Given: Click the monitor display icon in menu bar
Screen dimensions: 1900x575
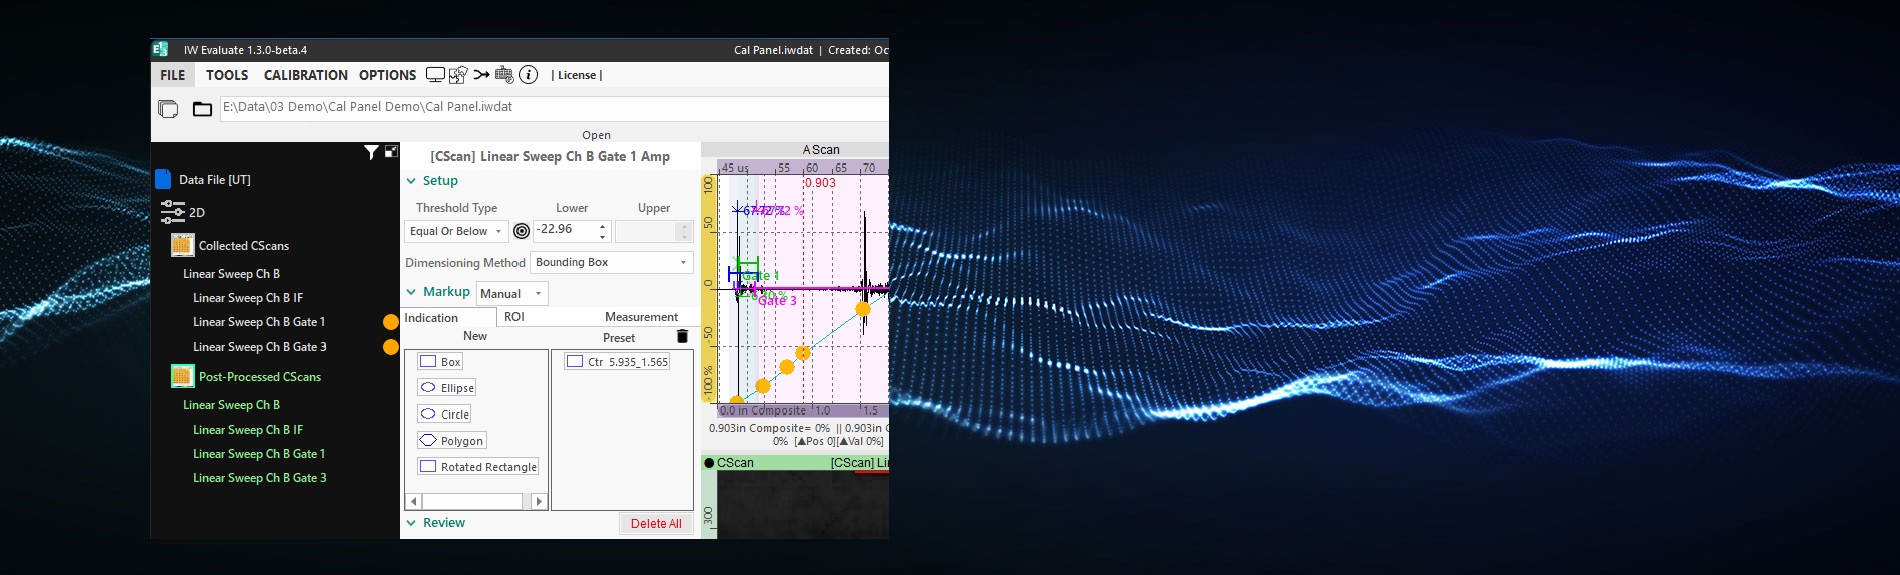Looking at the screenshot, I should pyautogui.click(x=435, y=75).
